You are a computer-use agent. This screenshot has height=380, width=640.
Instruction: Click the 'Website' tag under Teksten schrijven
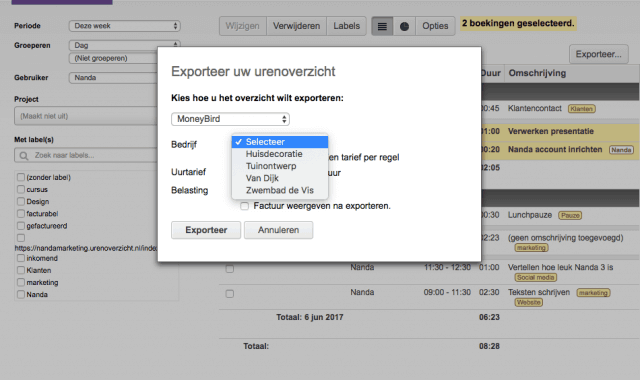tap(529, 302)
